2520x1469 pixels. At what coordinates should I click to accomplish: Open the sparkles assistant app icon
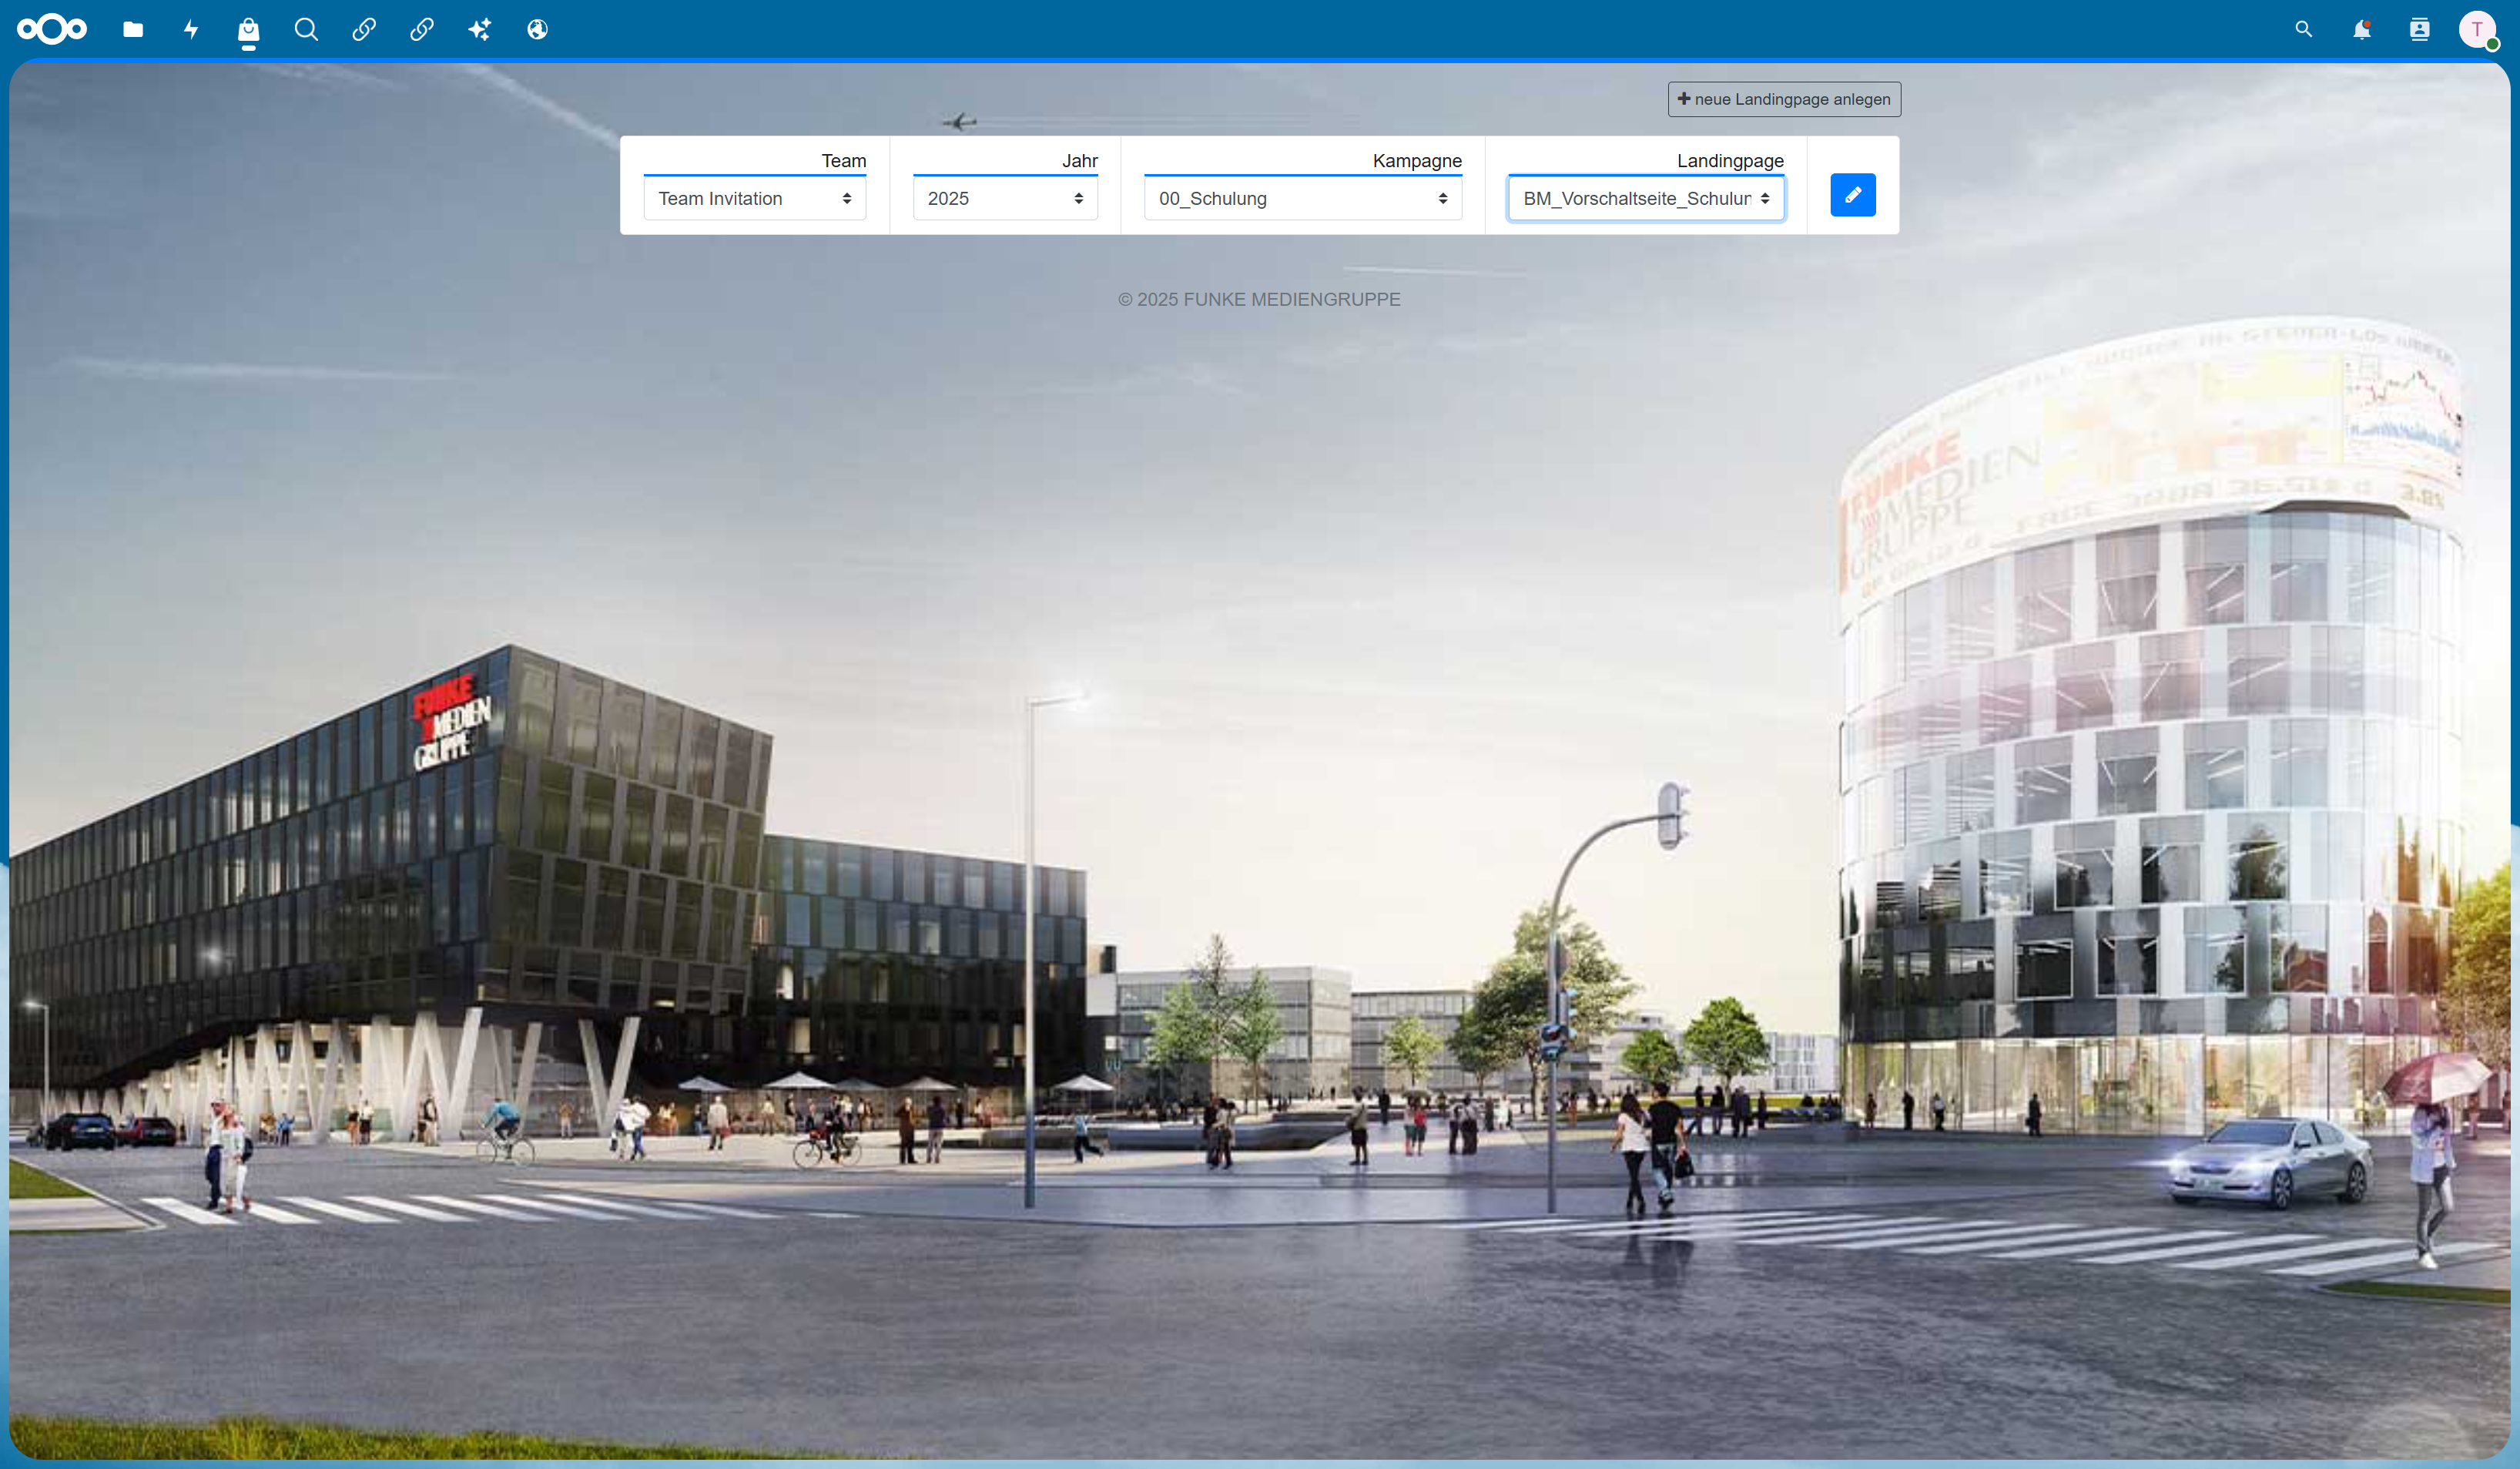(480, 29)
